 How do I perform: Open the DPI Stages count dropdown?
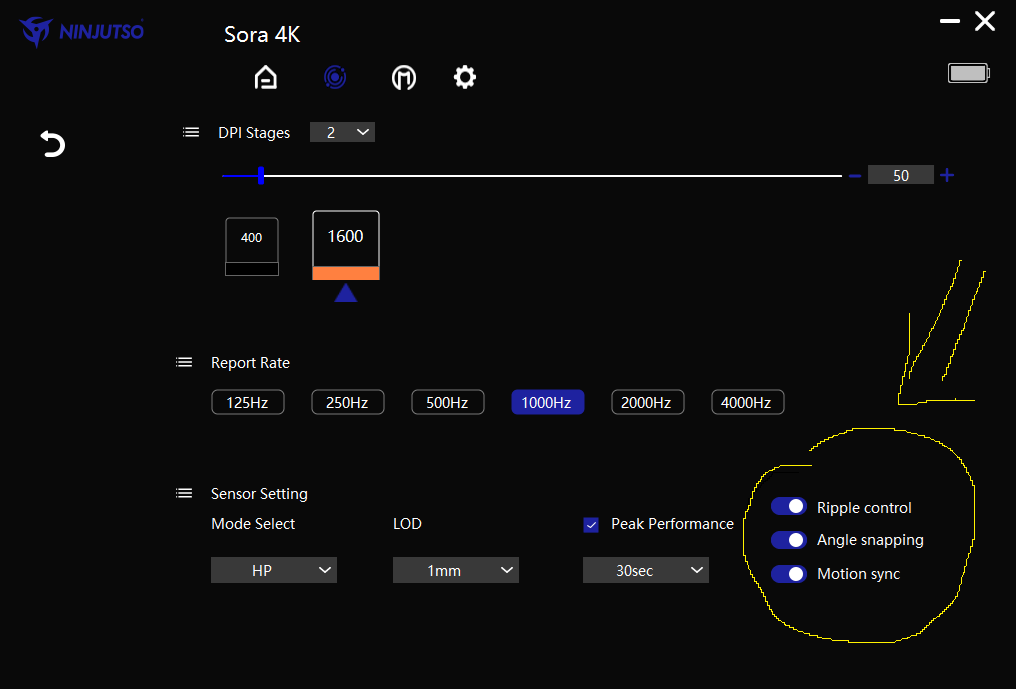pyautogui.click(x=342, y=132)
